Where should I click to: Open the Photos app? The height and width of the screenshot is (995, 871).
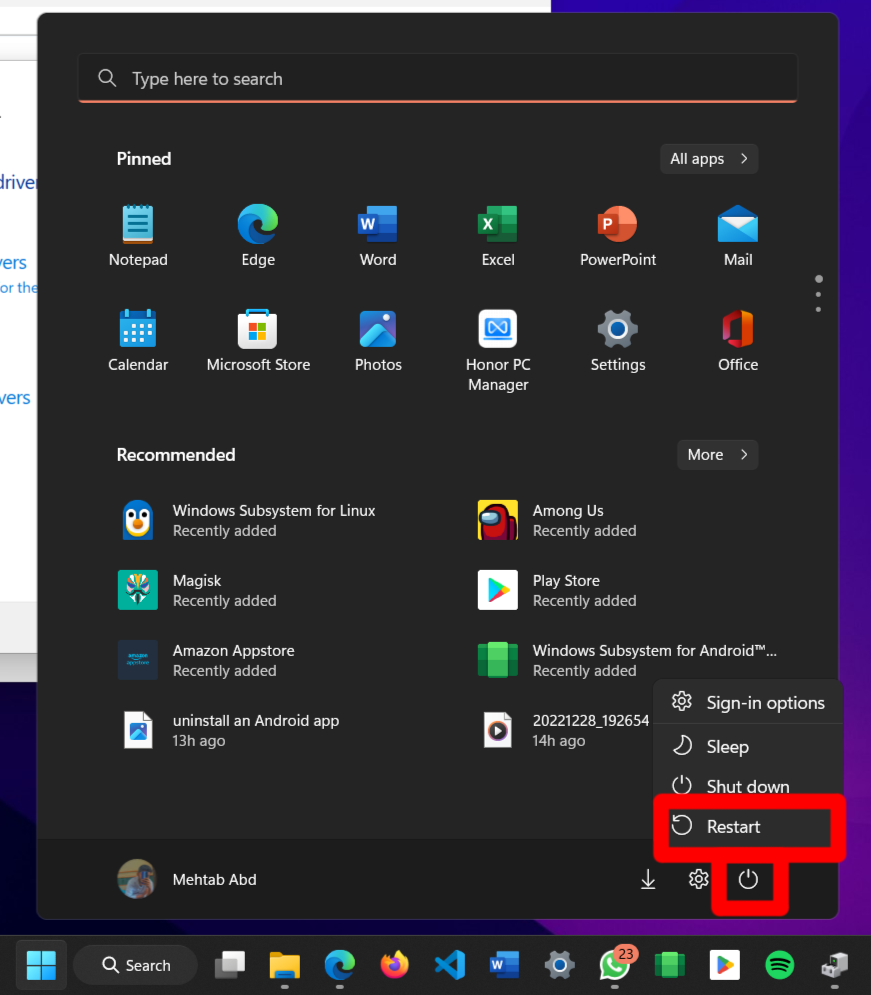(377, 341)
